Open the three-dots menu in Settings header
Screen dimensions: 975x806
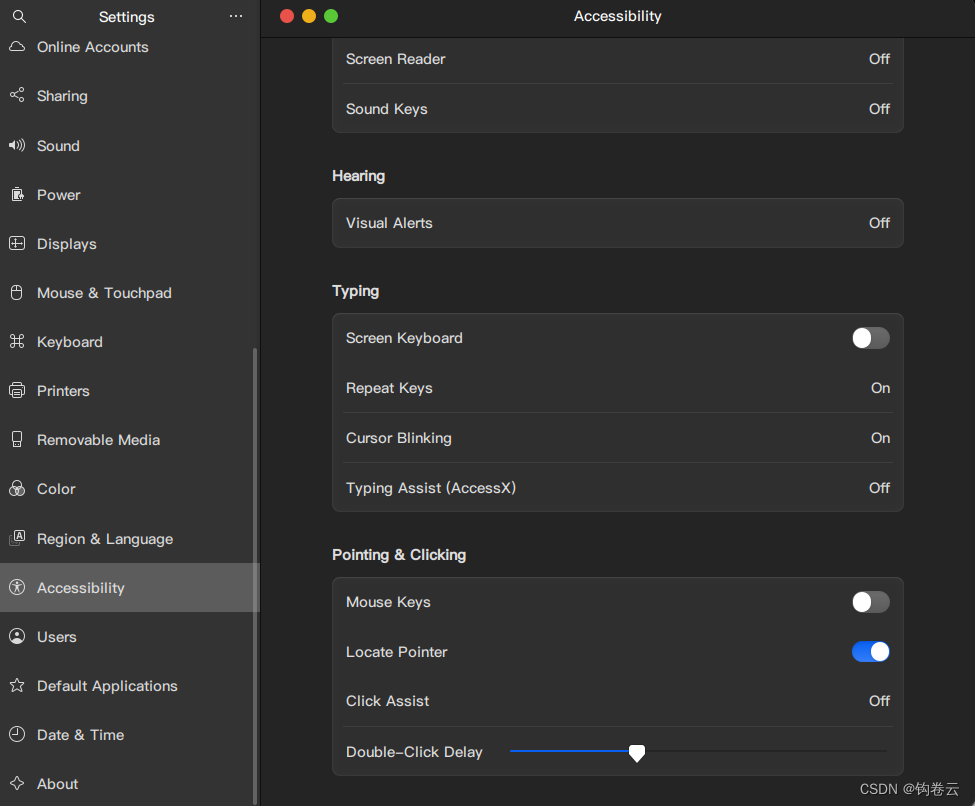pyautogui.click(x=236, y=16)
